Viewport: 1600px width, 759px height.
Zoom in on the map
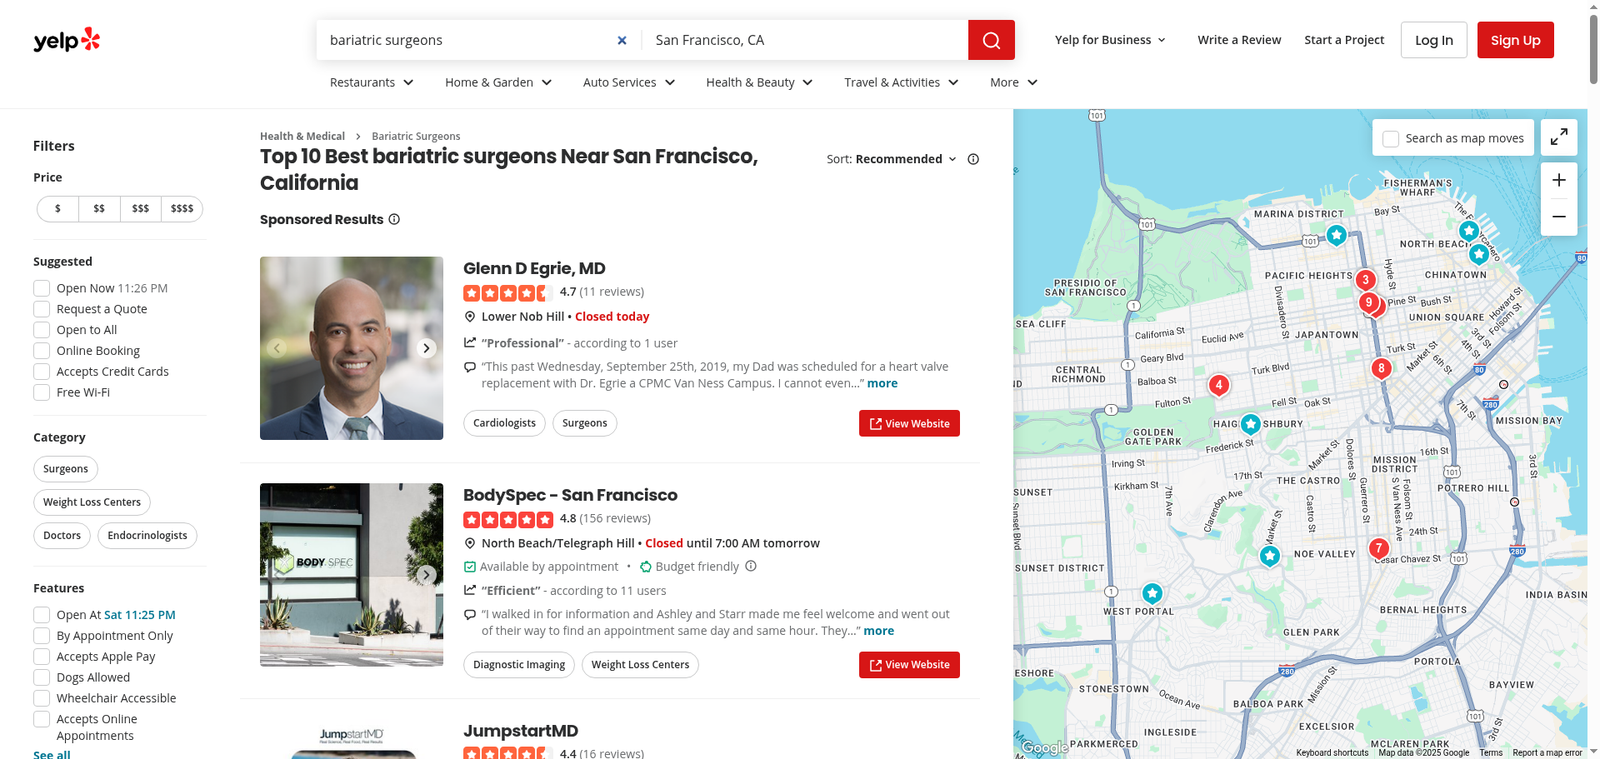pyautogui.click(x=1559, y=180)
